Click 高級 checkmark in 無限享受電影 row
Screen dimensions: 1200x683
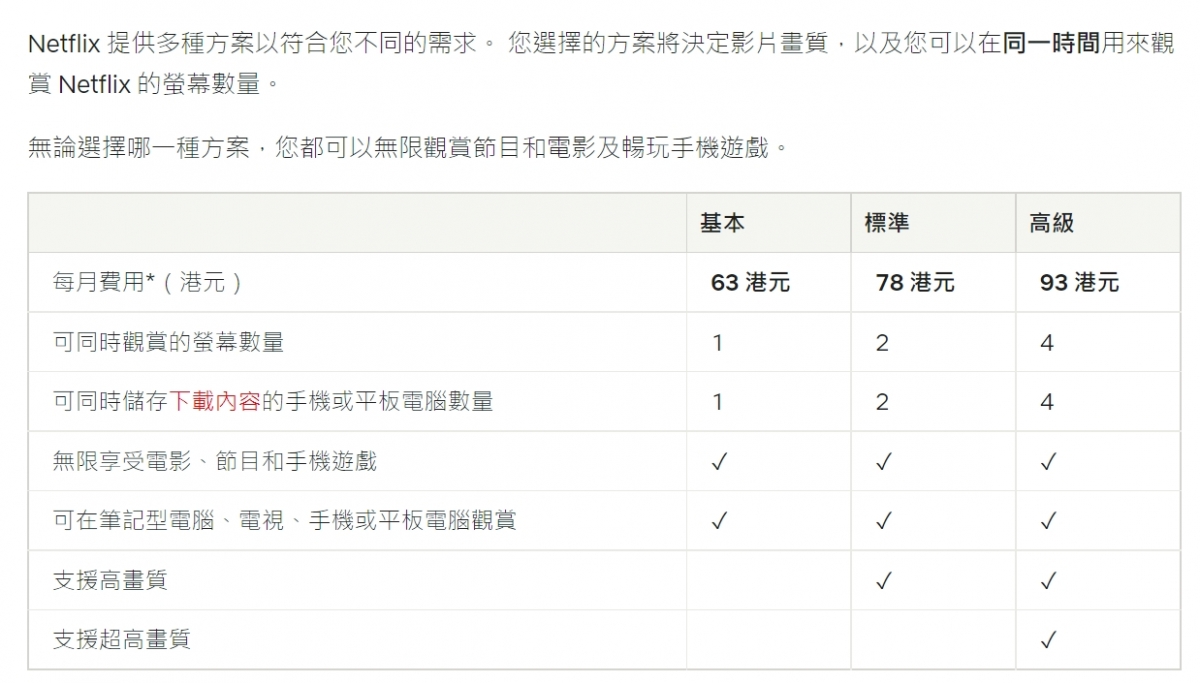pyautogui.click(x=1048, y=461)
